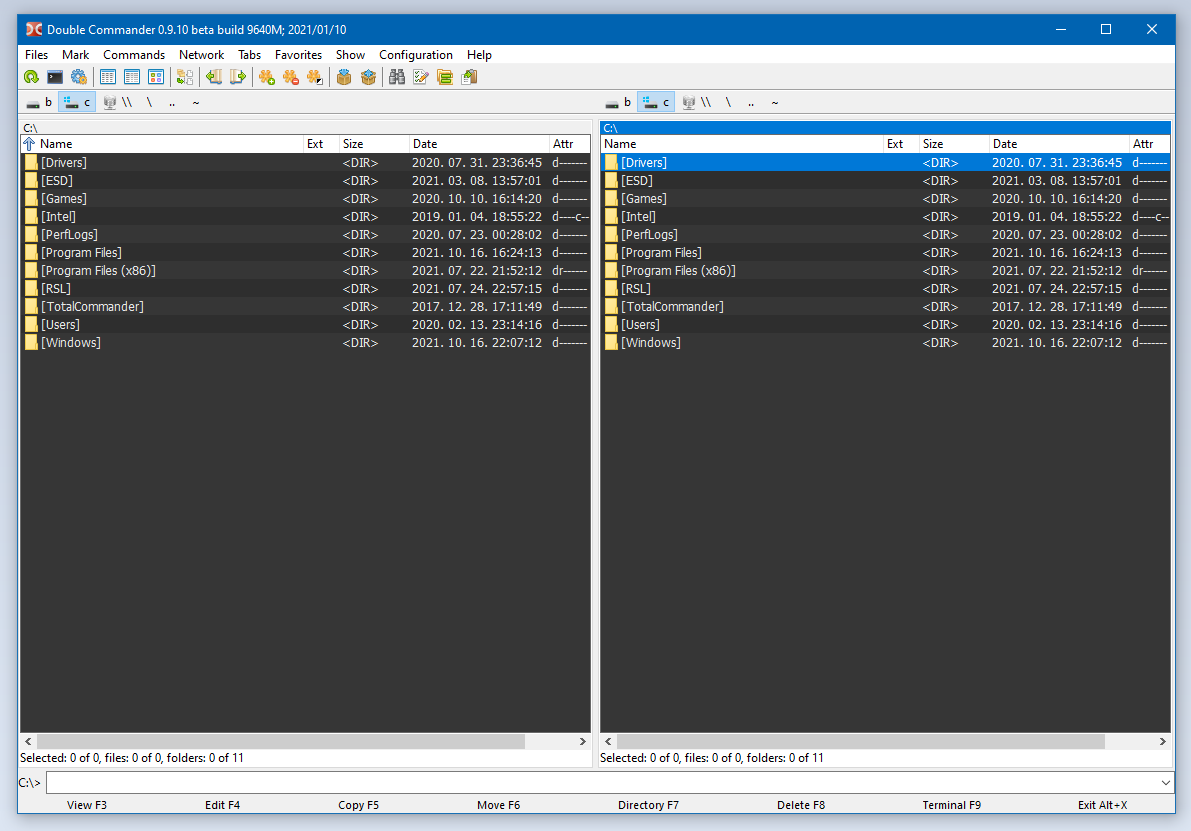This screenshot has height=831, width=1191.
Task: Click Edit F4 function button
Action: click(223, 805)
